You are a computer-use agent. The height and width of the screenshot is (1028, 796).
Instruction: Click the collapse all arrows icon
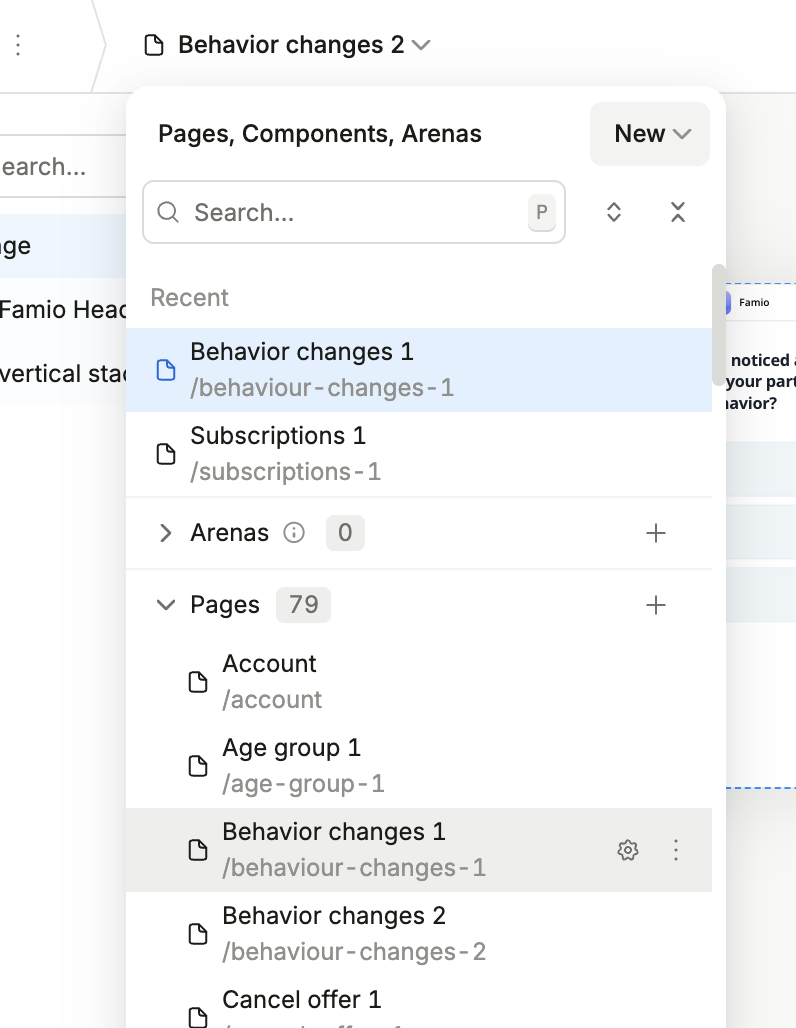[678, 212]
